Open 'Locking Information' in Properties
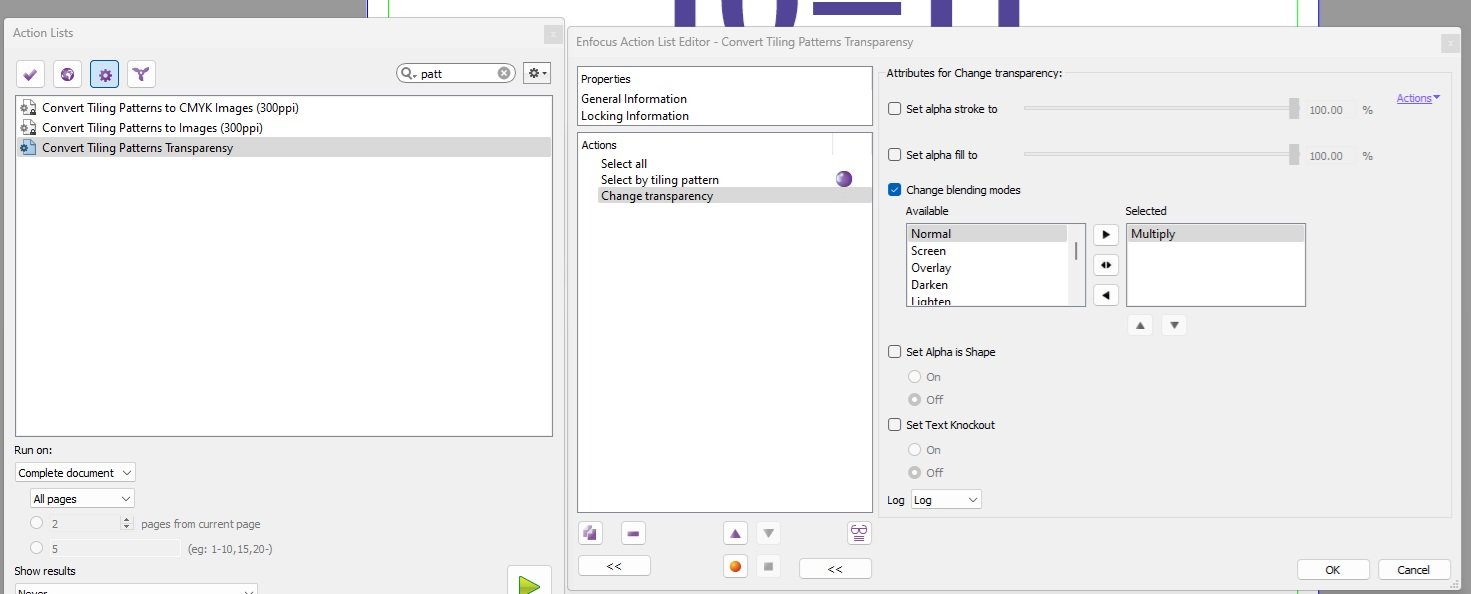1471x594 pixels. click(635, 116)
